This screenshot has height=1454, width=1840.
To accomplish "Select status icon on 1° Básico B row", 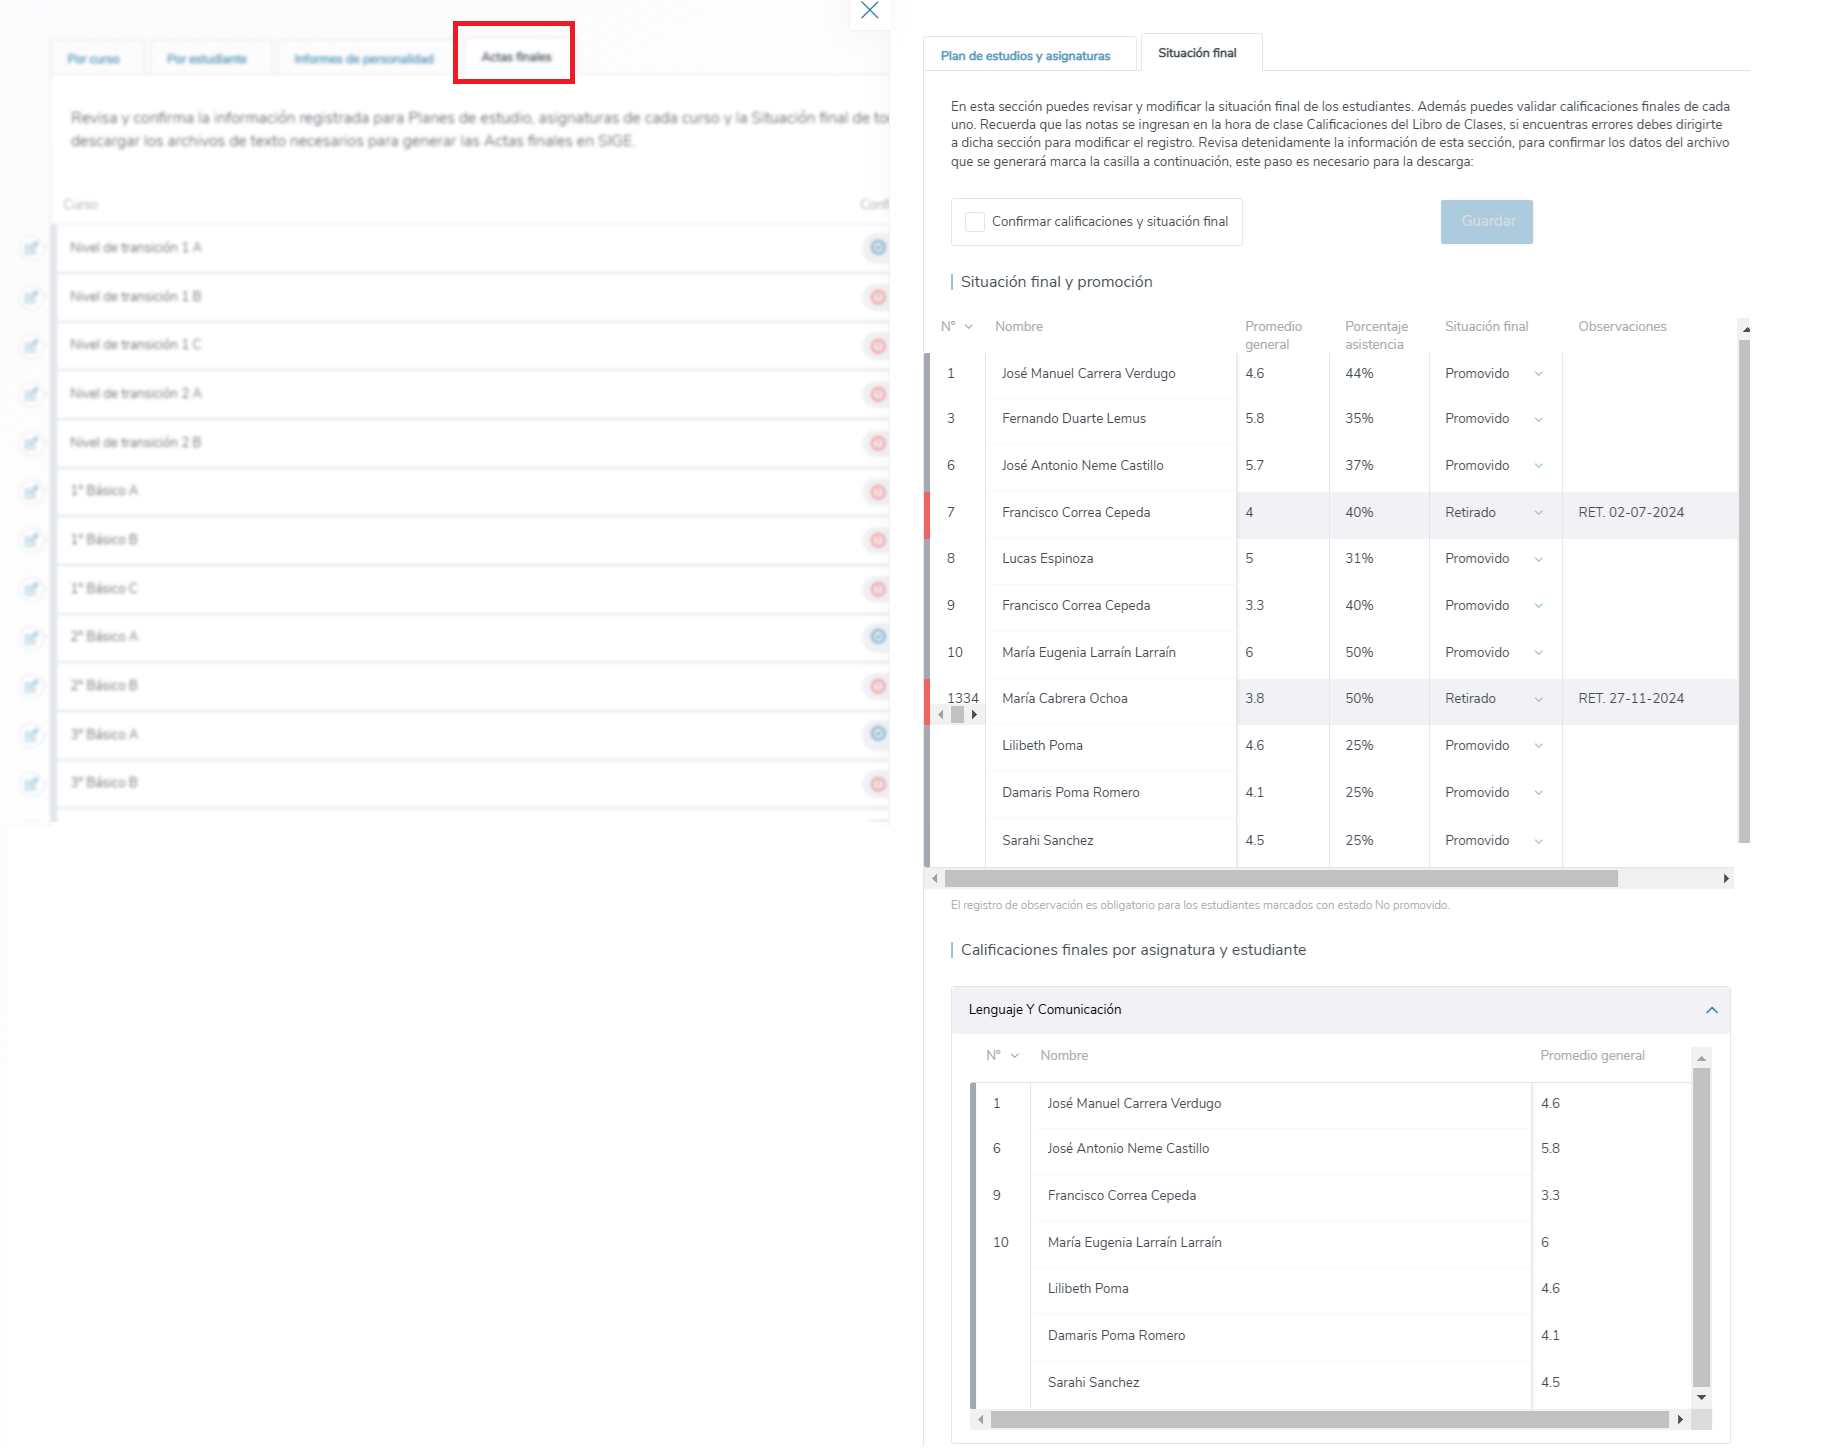I will pos(877,540).
